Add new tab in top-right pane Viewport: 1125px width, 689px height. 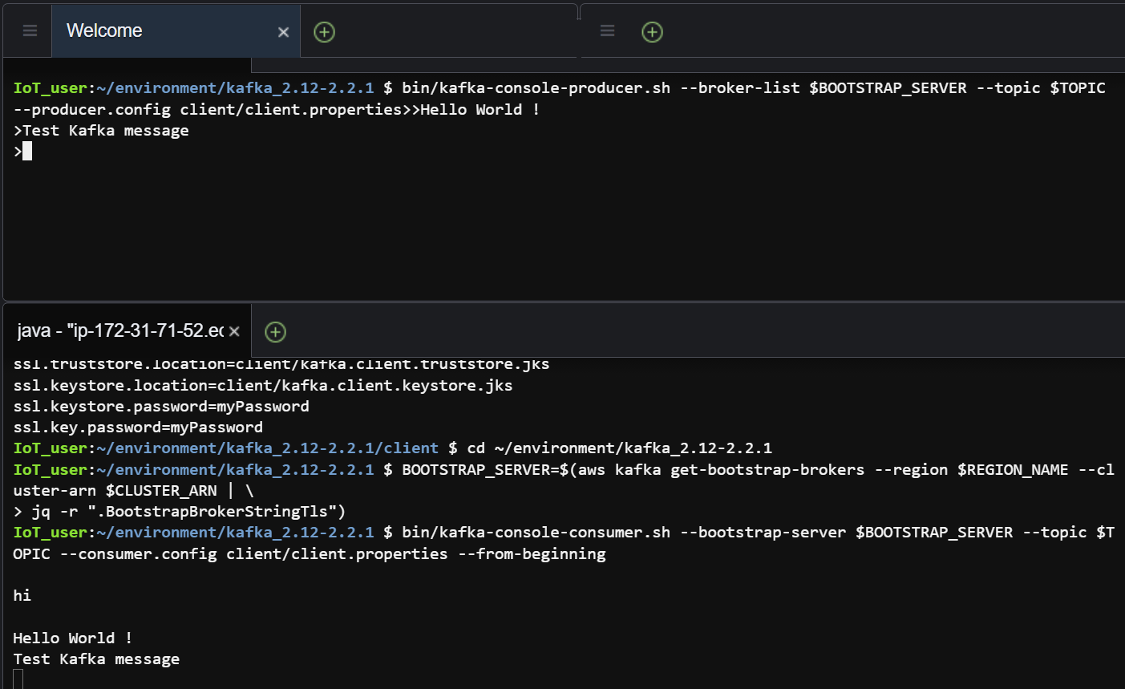pos(652,32)
